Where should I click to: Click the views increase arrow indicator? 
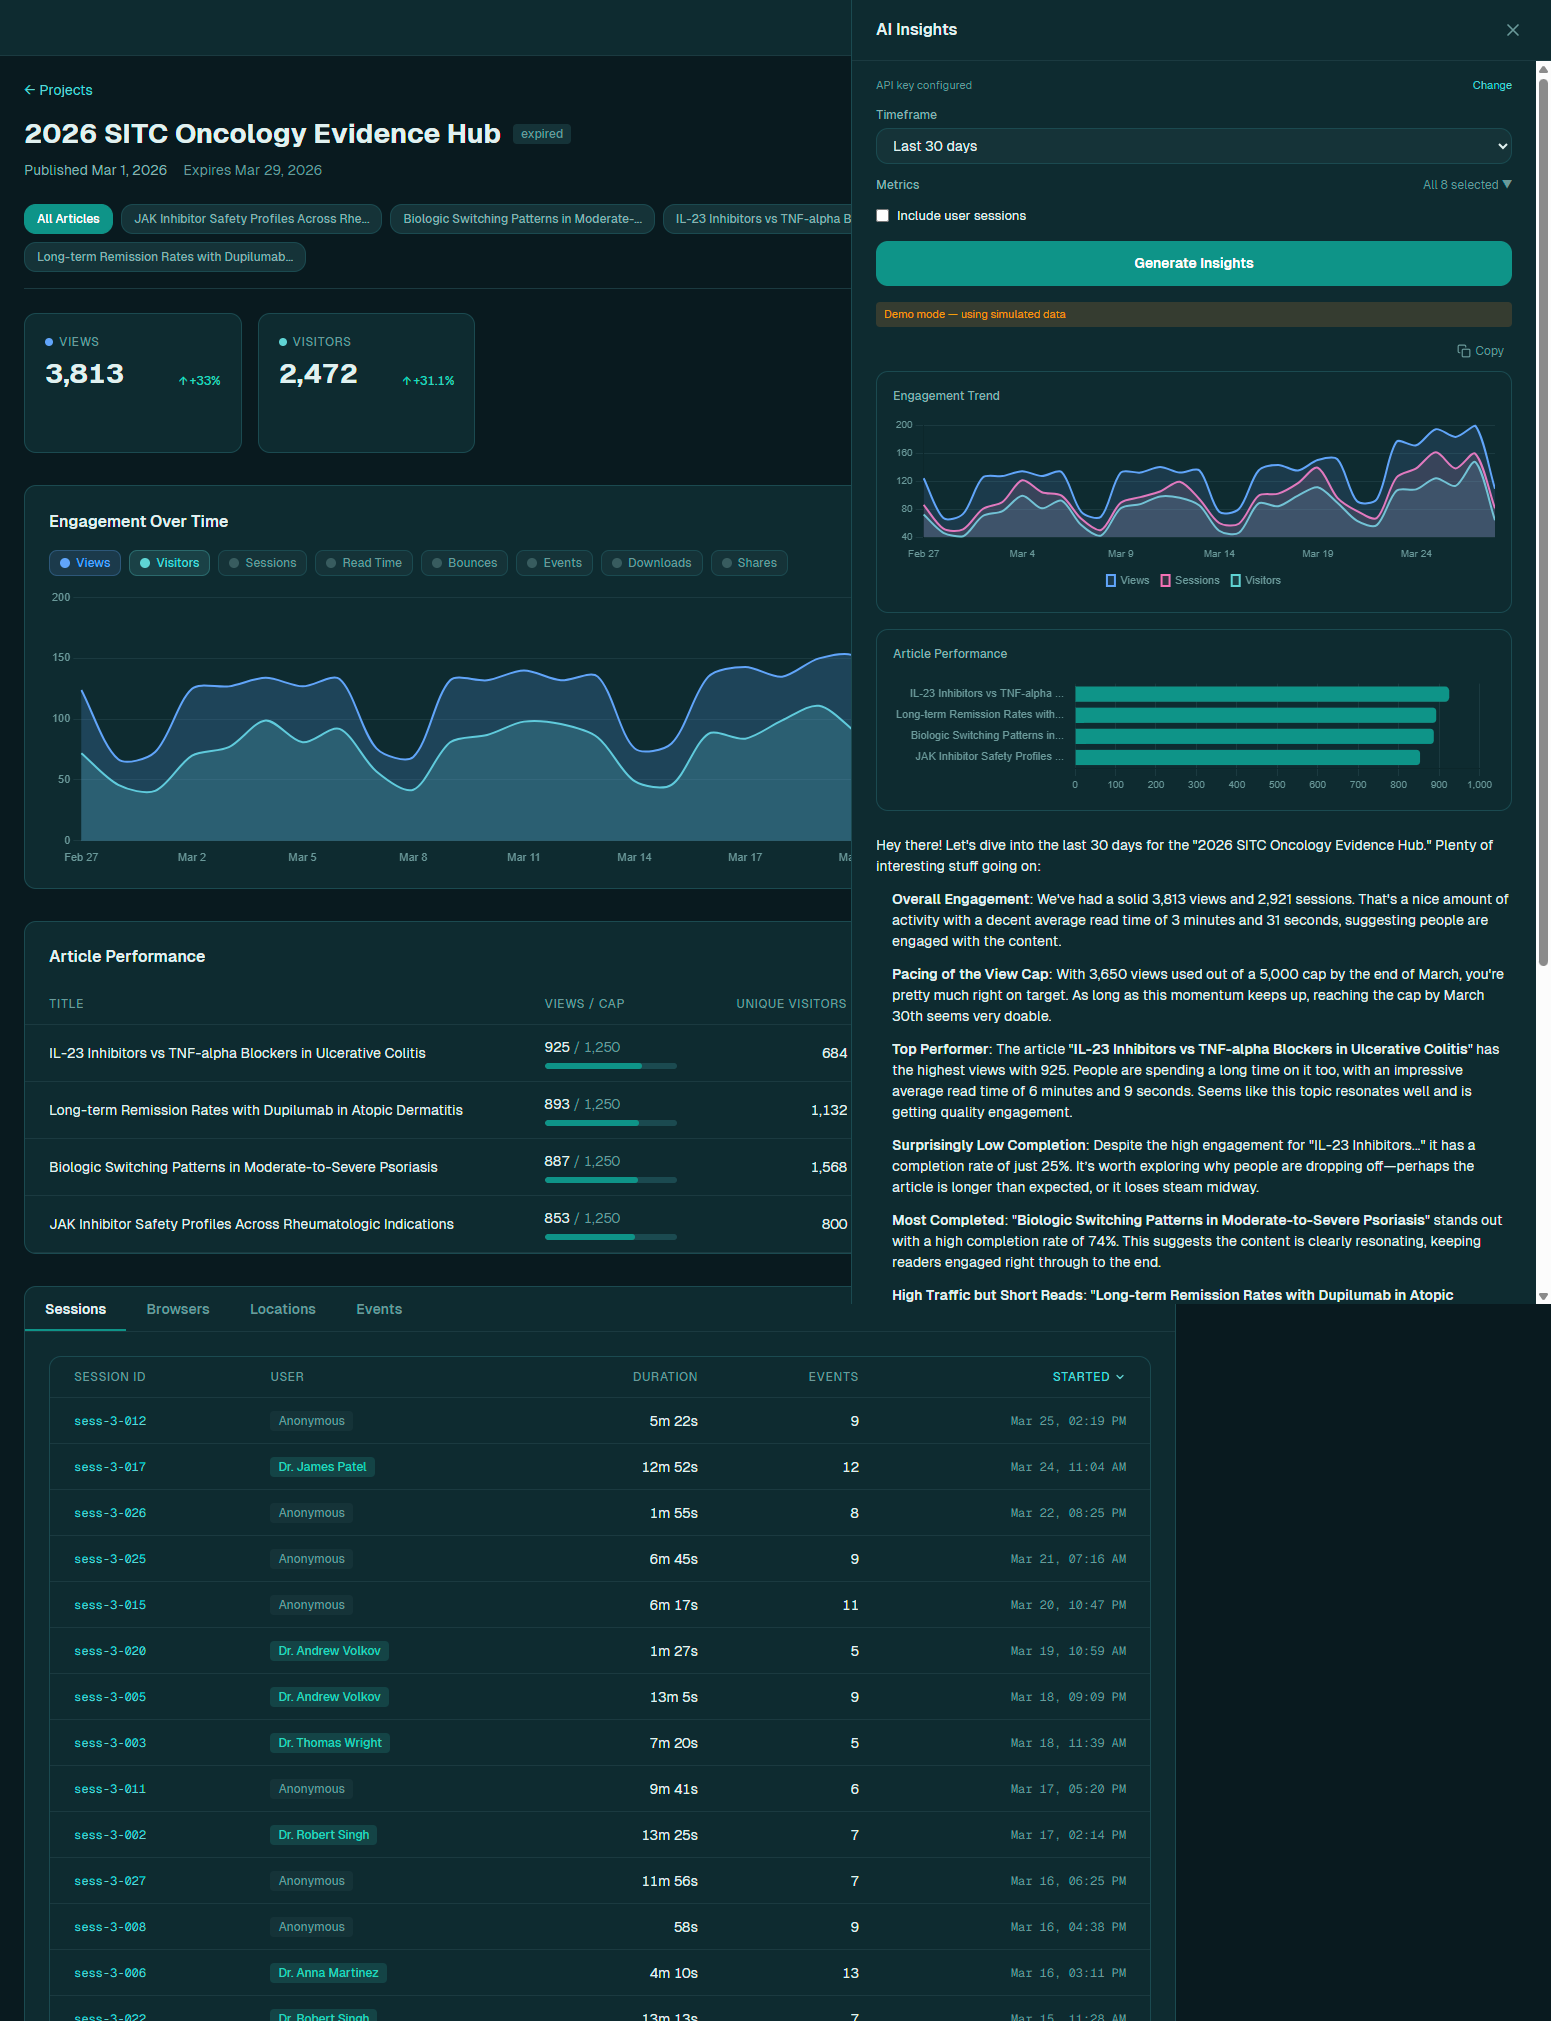[183, 381]
